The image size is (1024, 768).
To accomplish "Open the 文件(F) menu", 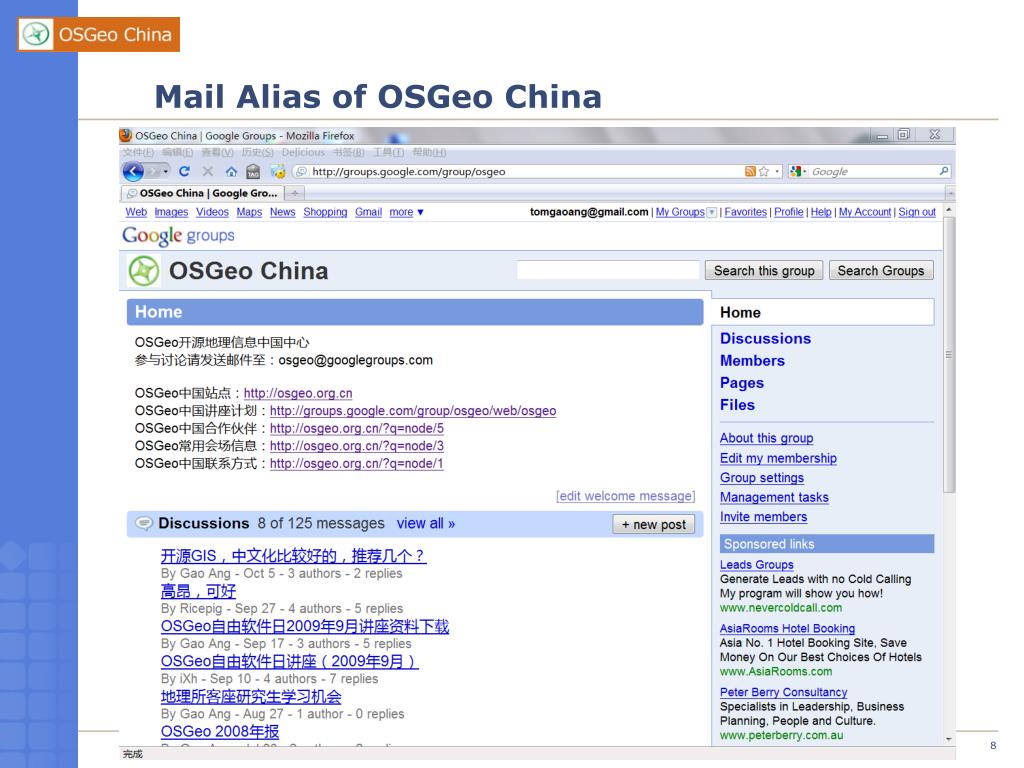I will 138,152.
